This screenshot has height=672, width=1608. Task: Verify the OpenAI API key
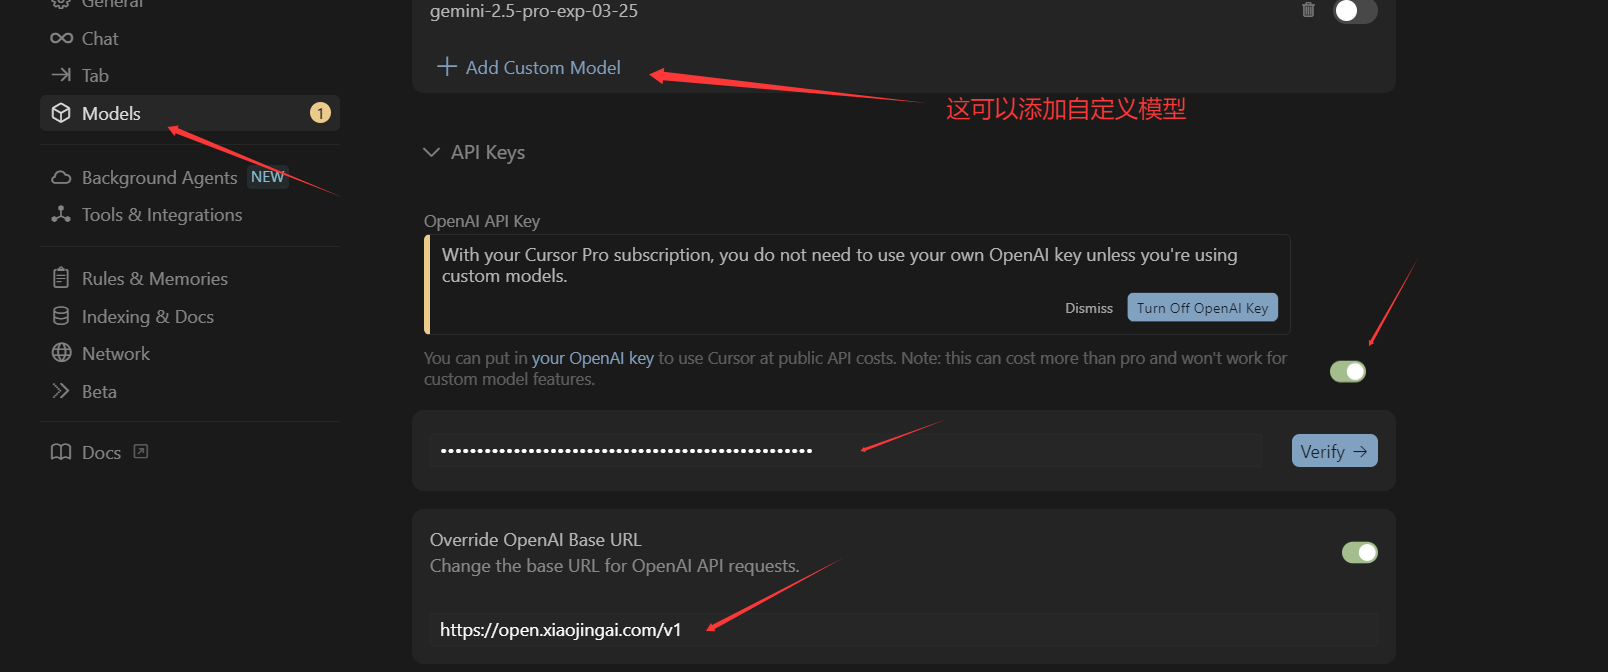[x=1334, y=451]
